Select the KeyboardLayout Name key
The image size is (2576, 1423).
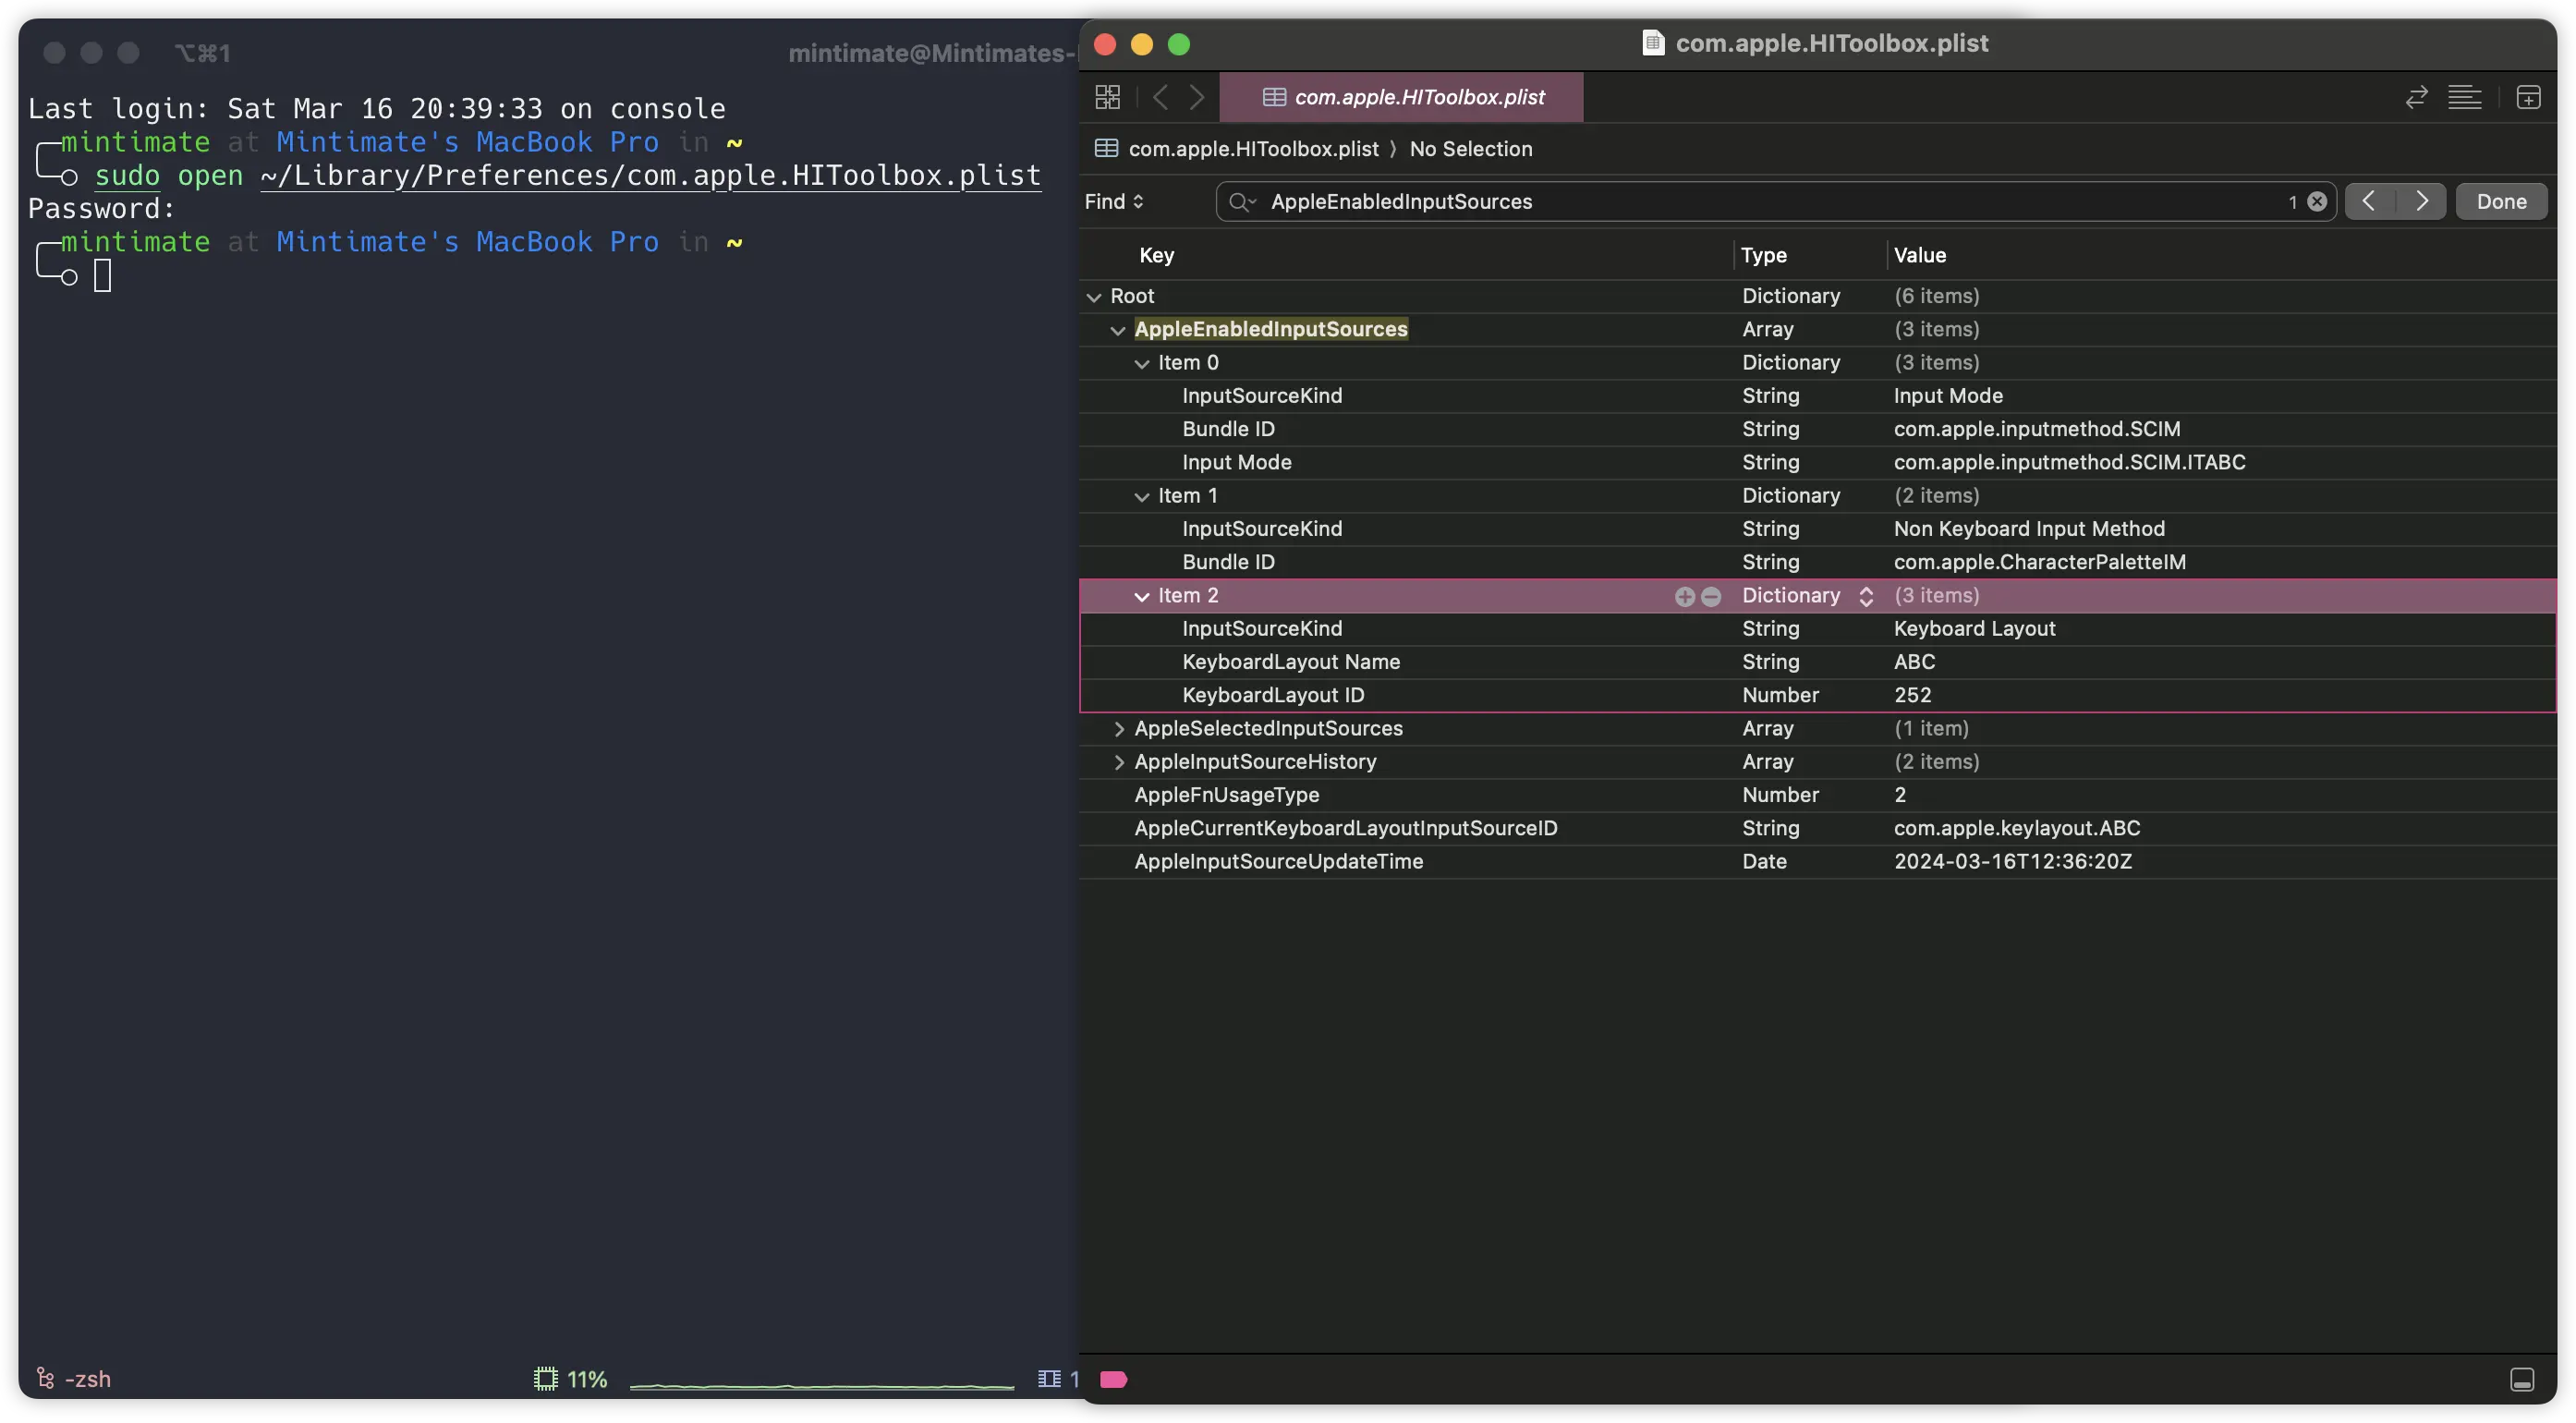click(x=1290, y=662)
